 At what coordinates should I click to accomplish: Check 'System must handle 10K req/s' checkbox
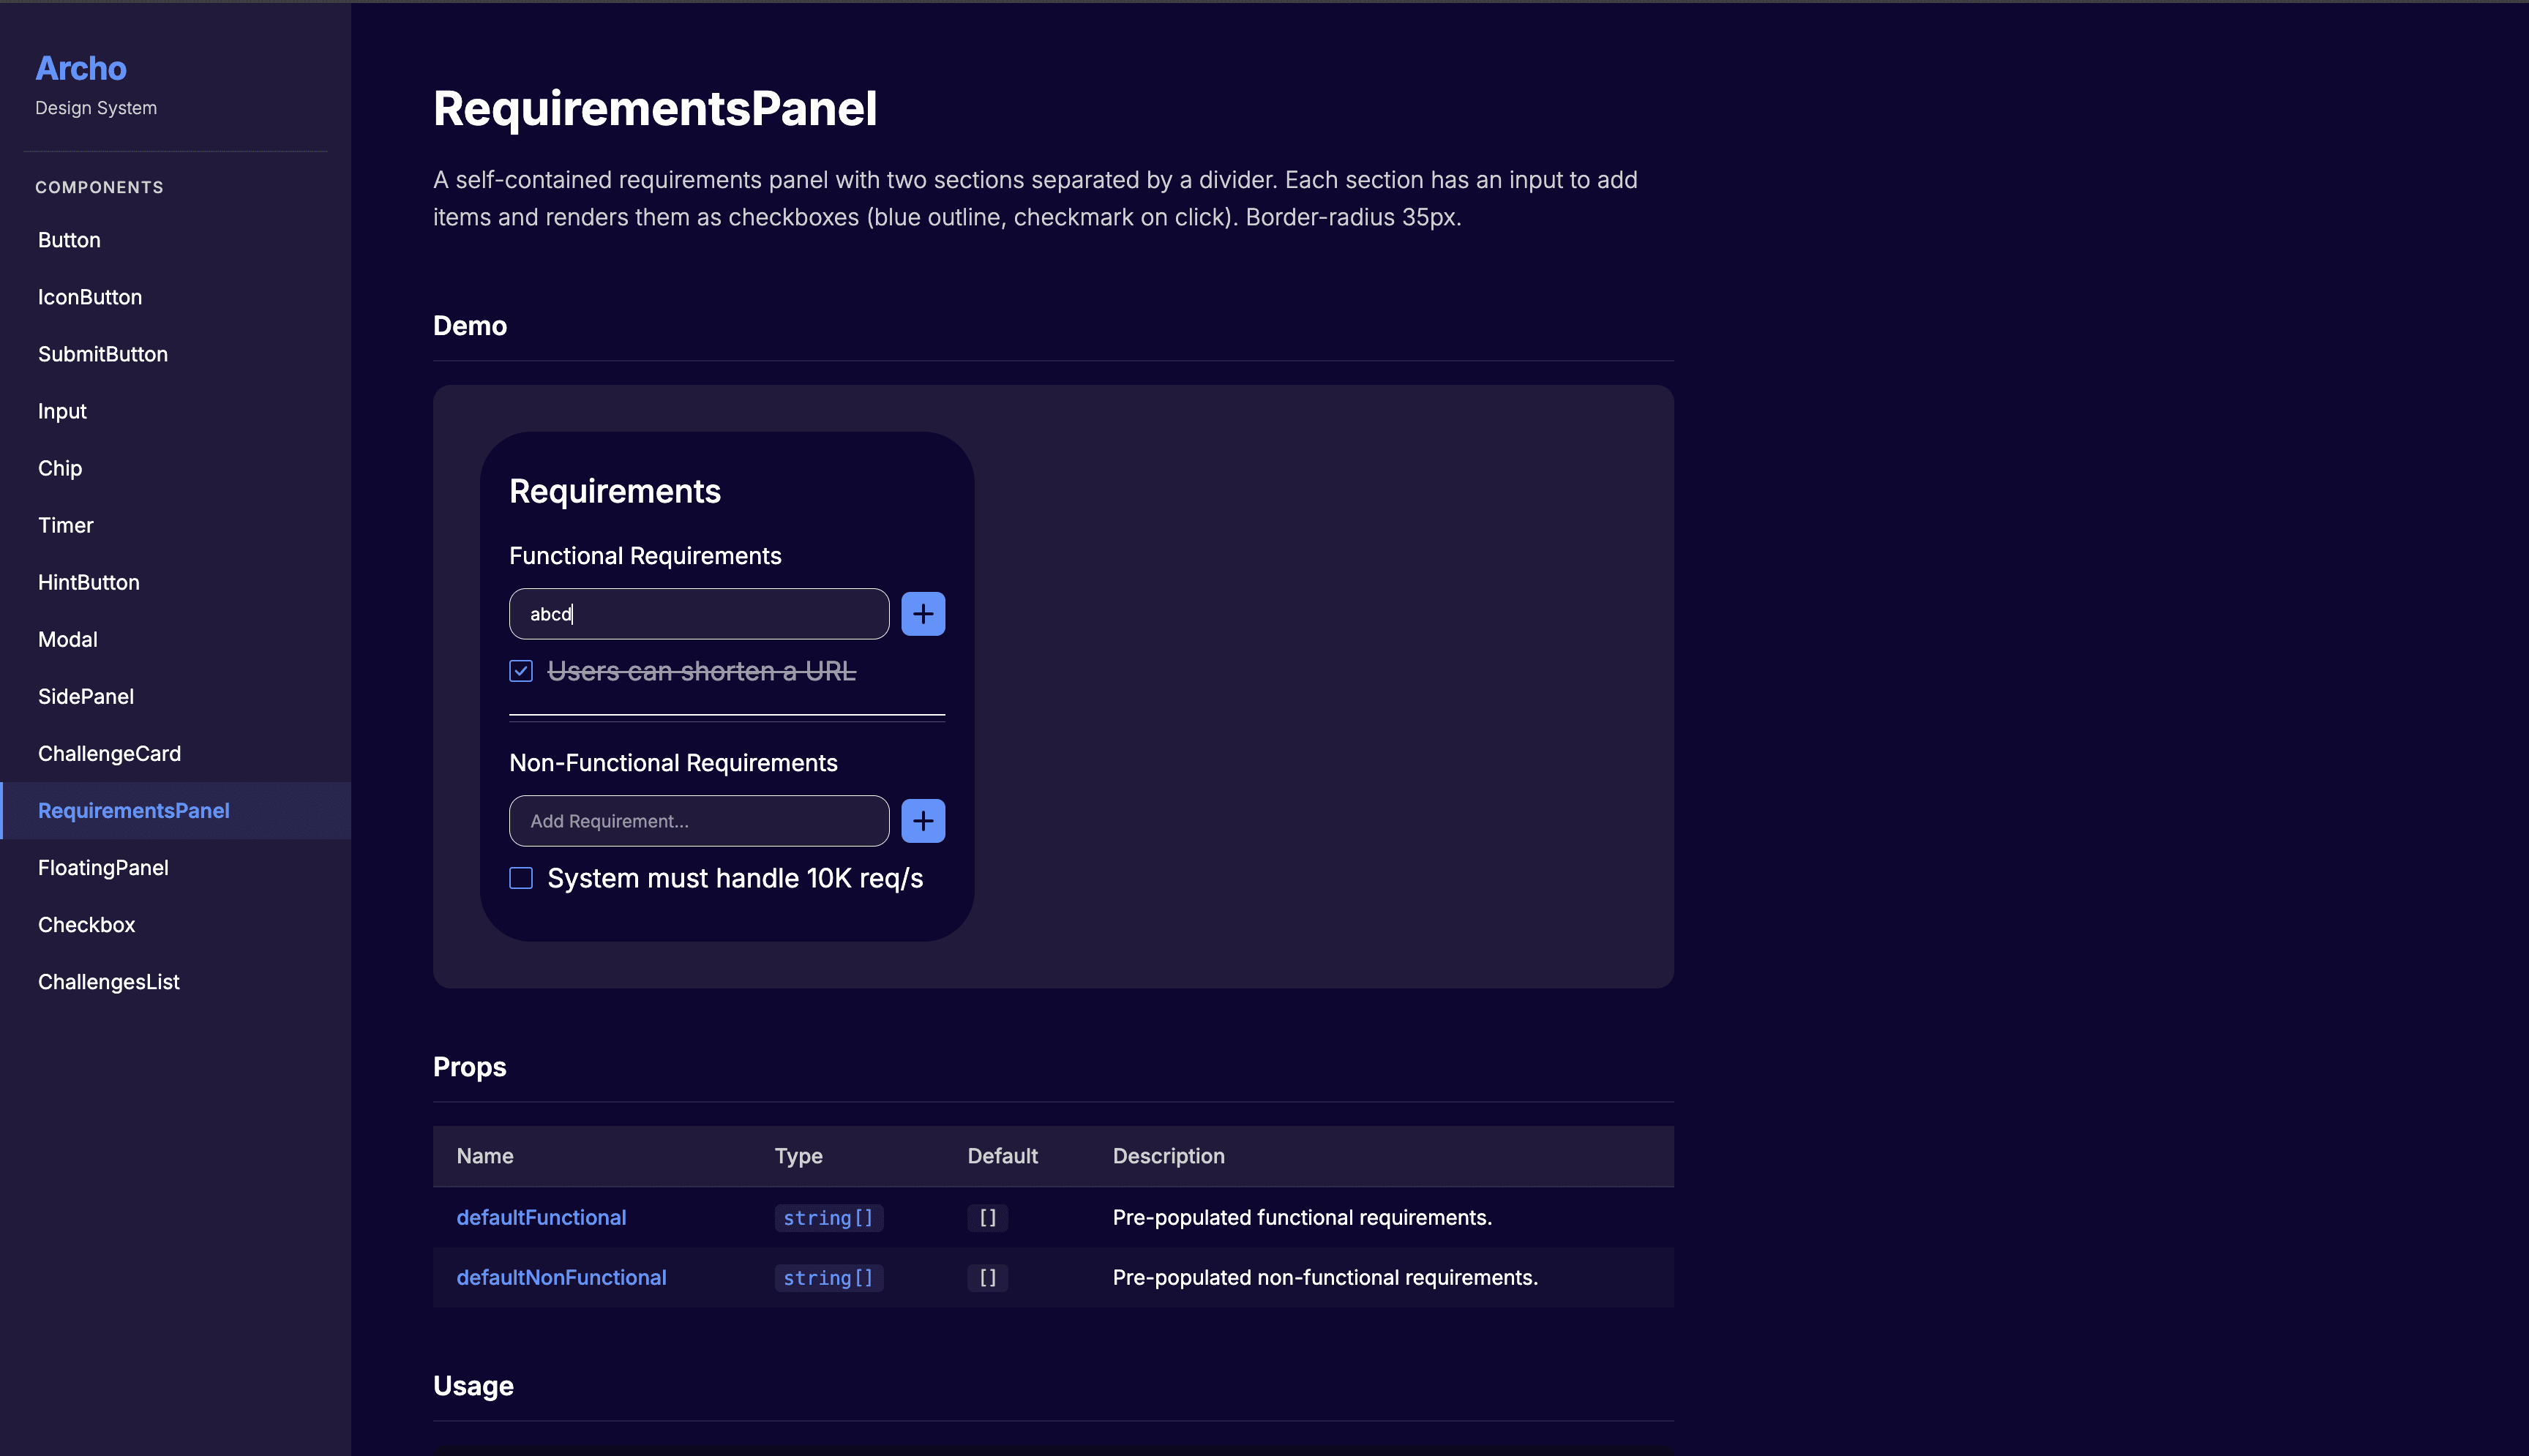(521, 878)
